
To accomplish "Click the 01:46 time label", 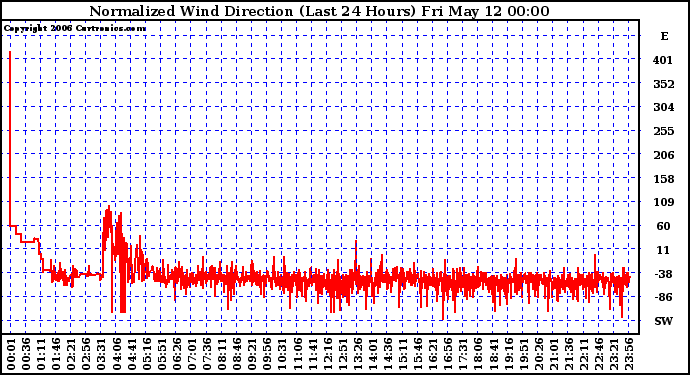I will coord(56,354).
